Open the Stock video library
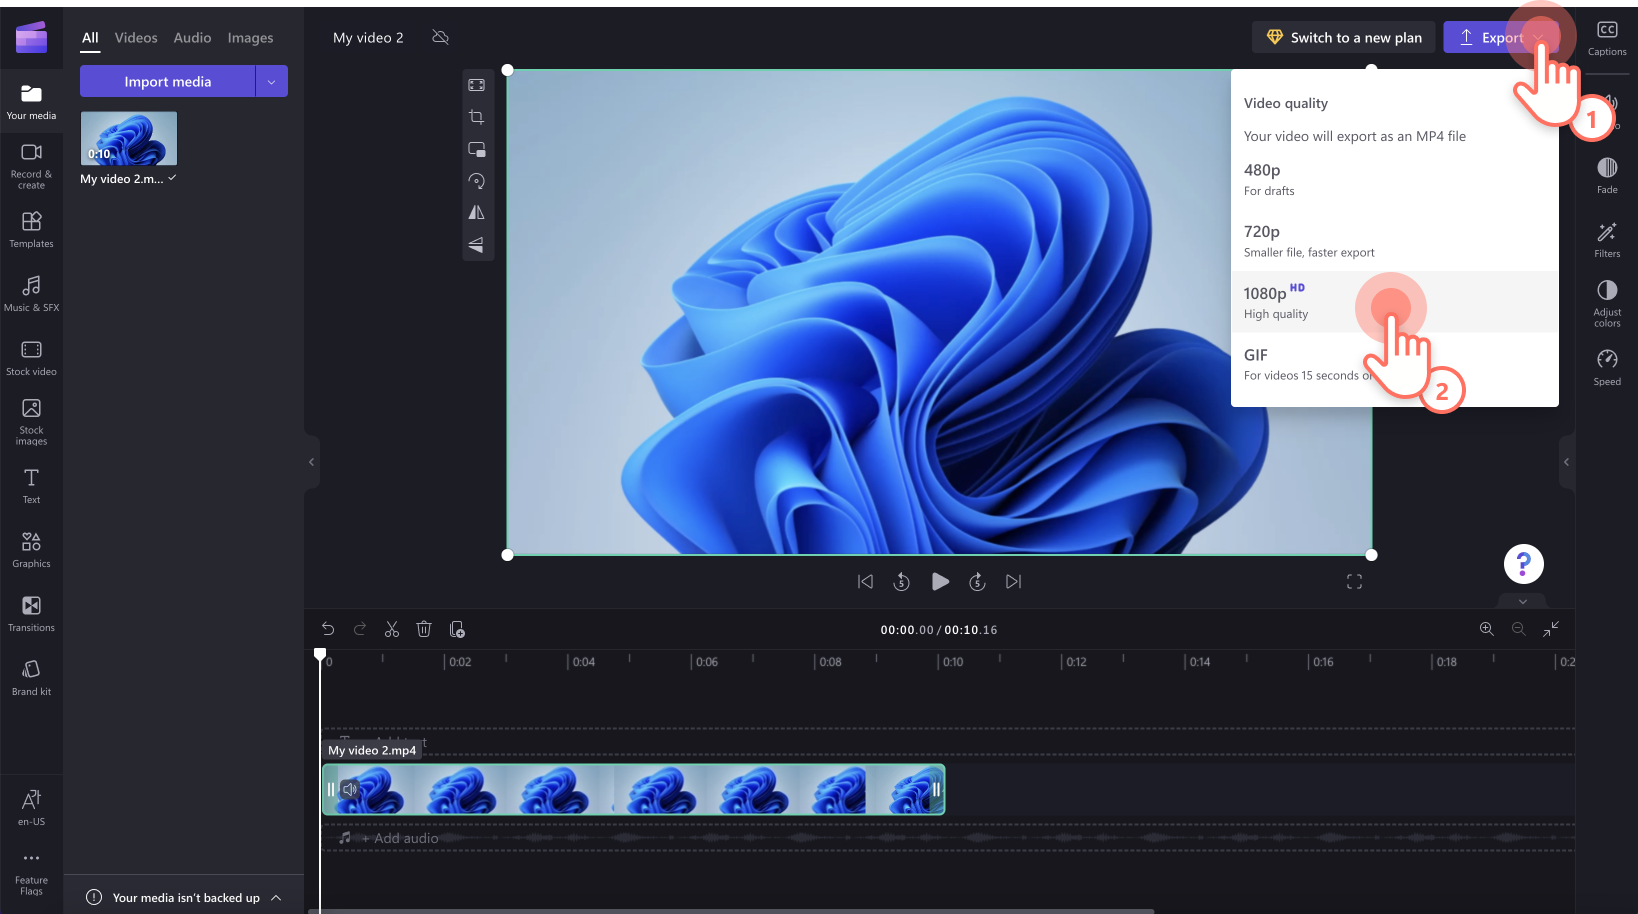The image size is (1638, 914). 31,357
